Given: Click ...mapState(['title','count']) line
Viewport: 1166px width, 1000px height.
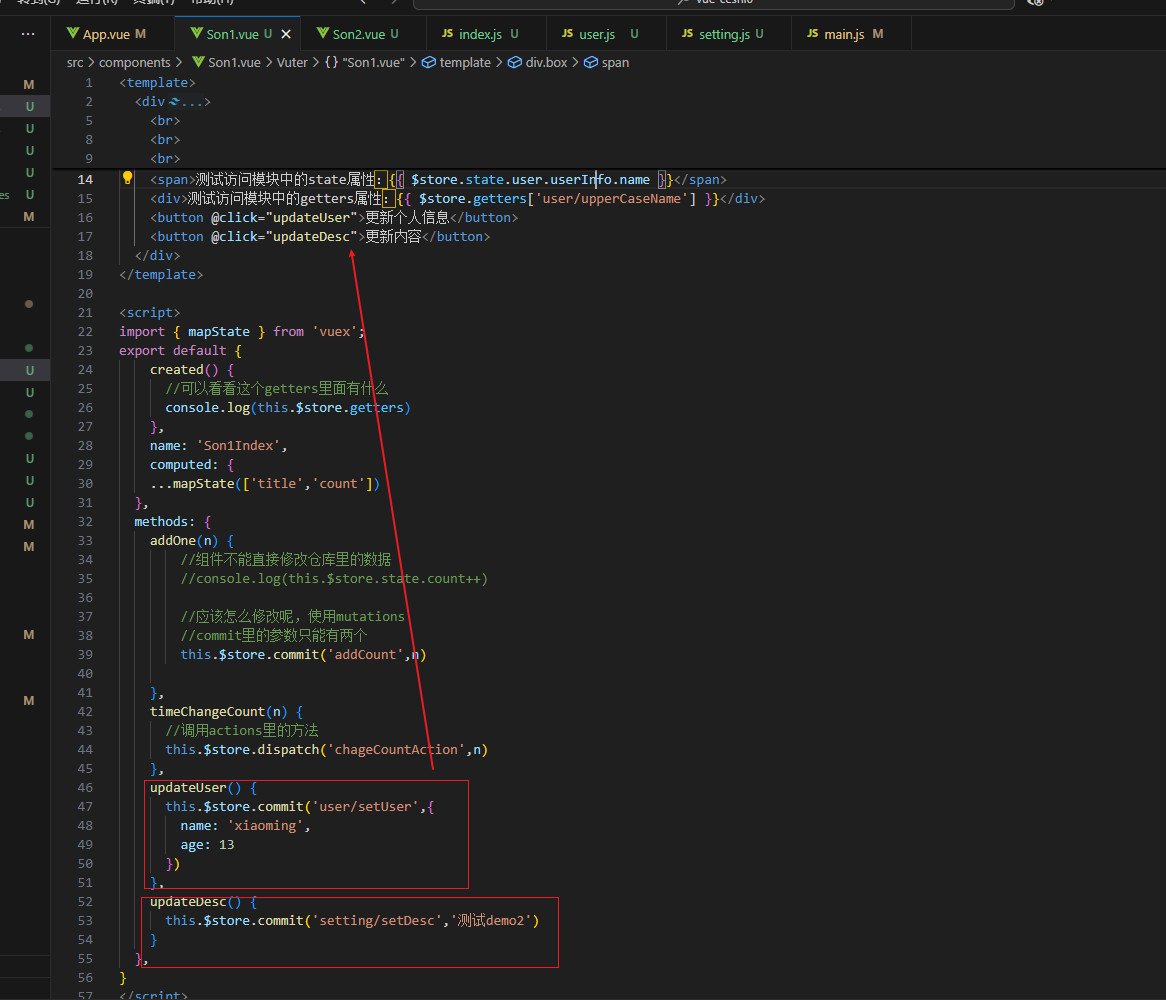Looking at the screenshot, I should coord(265,483).
